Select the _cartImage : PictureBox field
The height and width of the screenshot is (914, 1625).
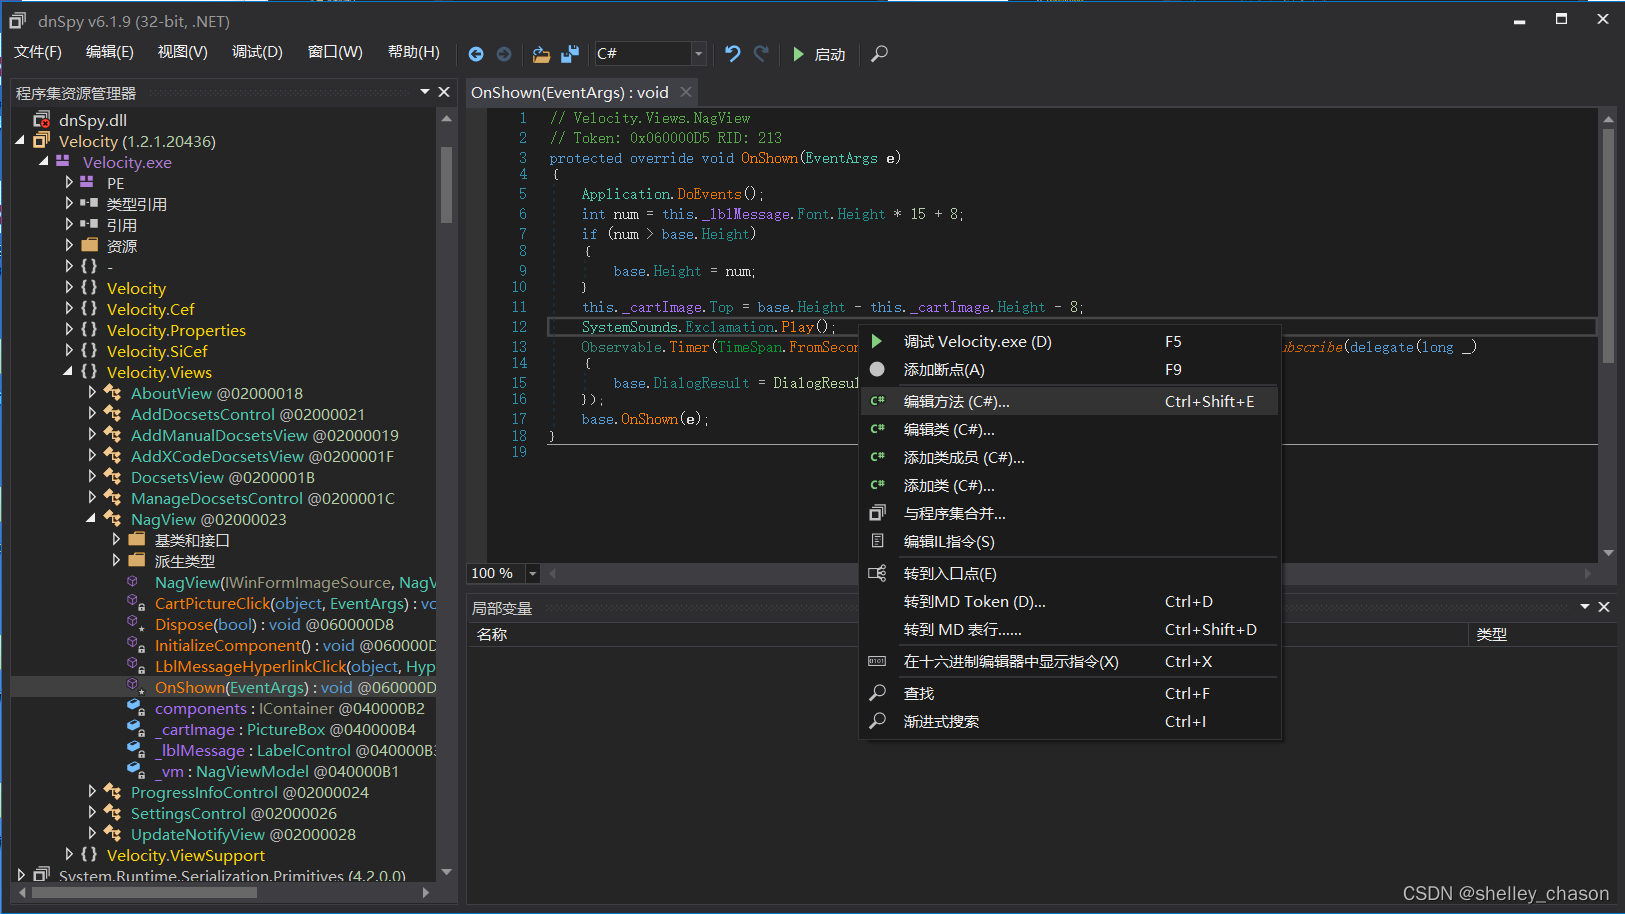pyautogui.click(x=285, y=729)
